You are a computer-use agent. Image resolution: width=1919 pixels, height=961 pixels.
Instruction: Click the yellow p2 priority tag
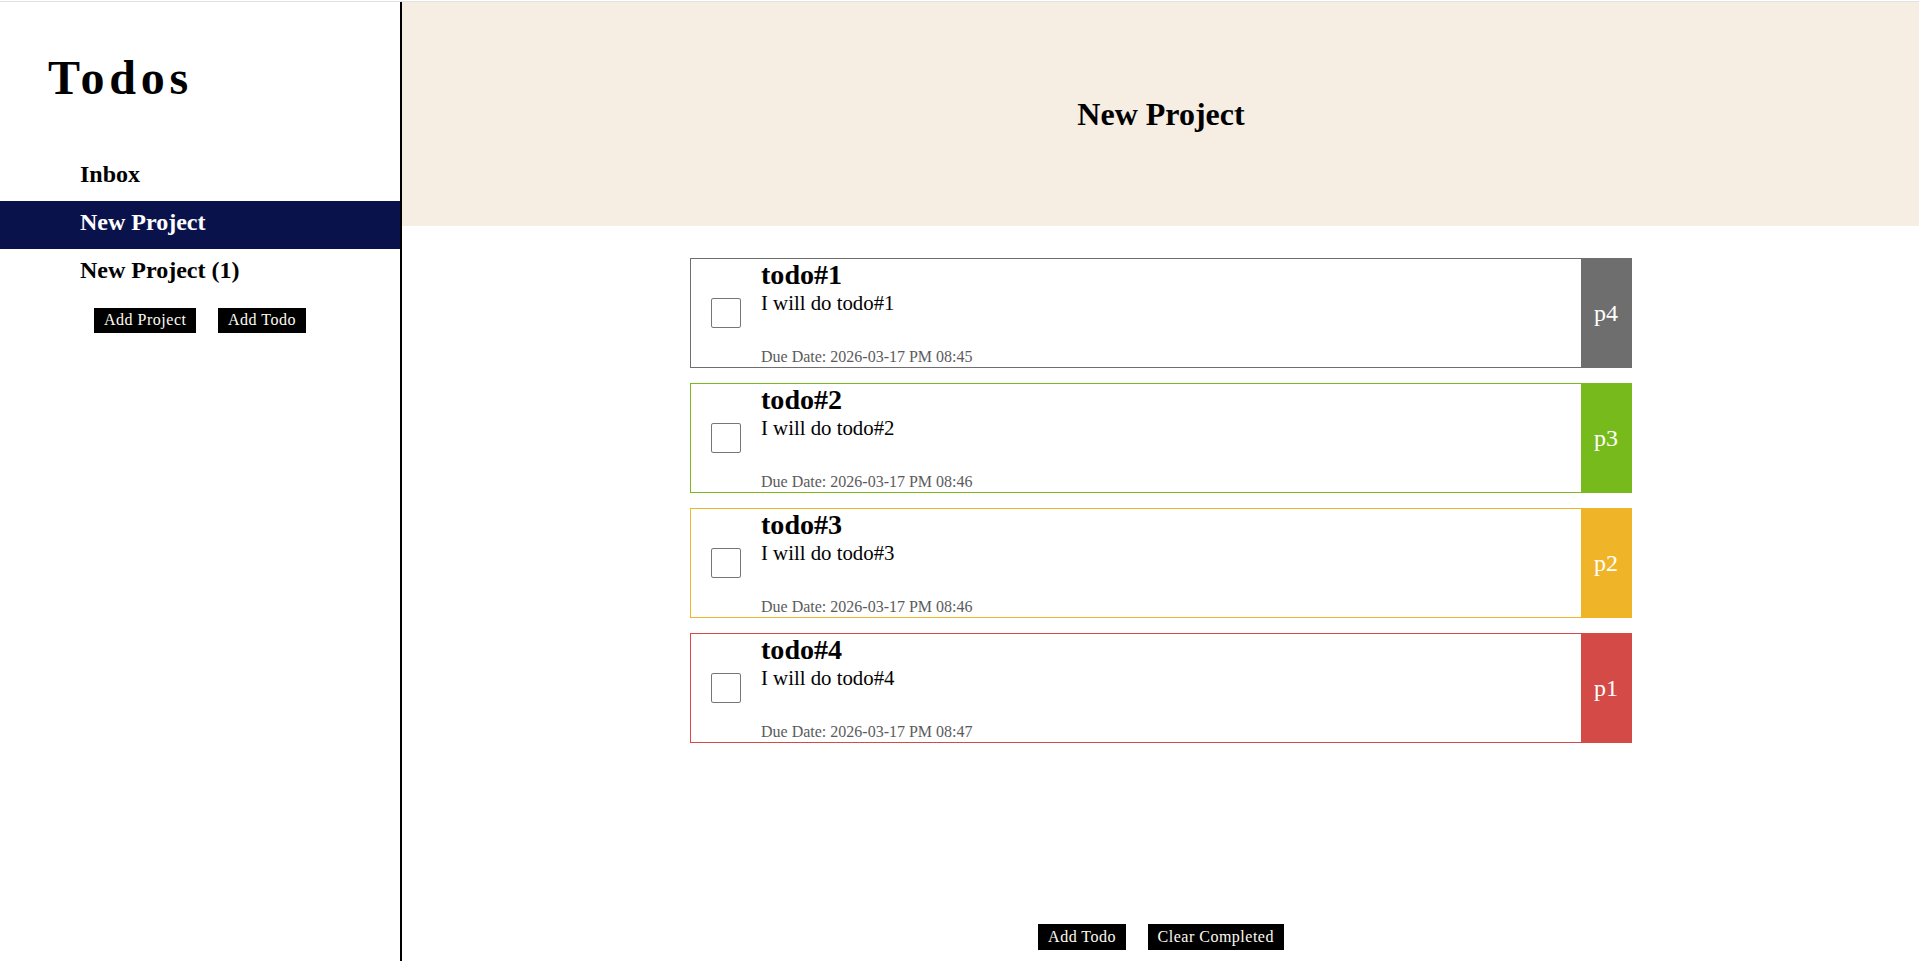pos(1606,564)
